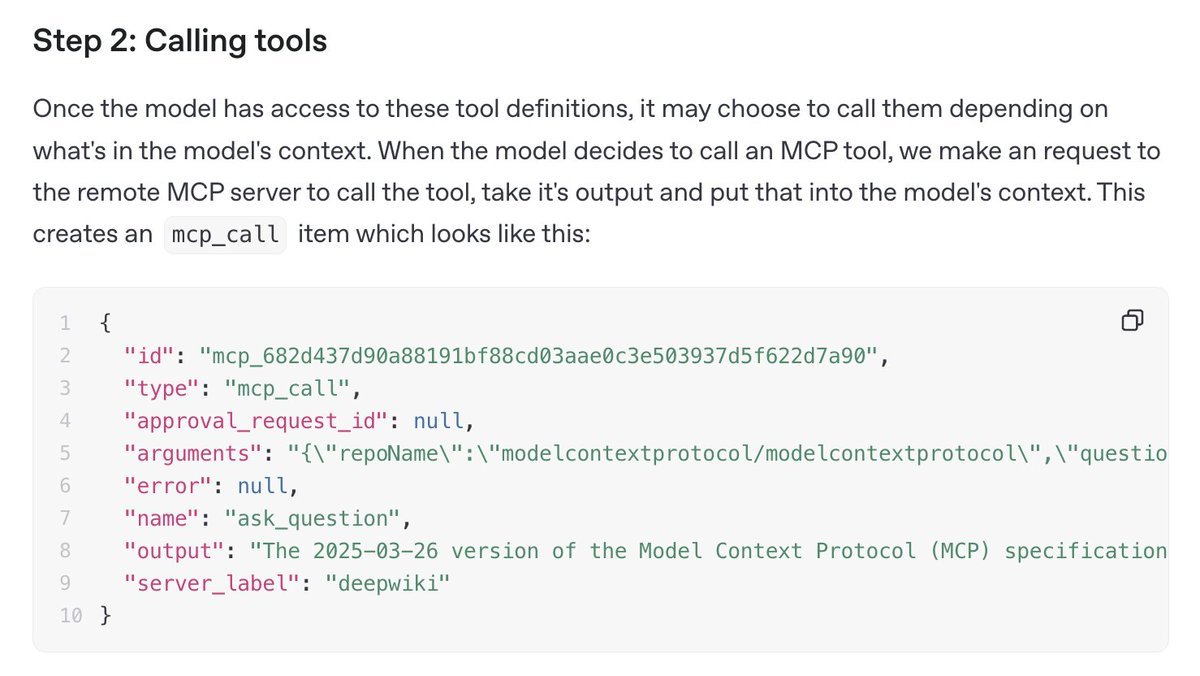Screen dimensions: 1200x676
Task: Copy the code block using copy icon
Action: [1133, 321]
